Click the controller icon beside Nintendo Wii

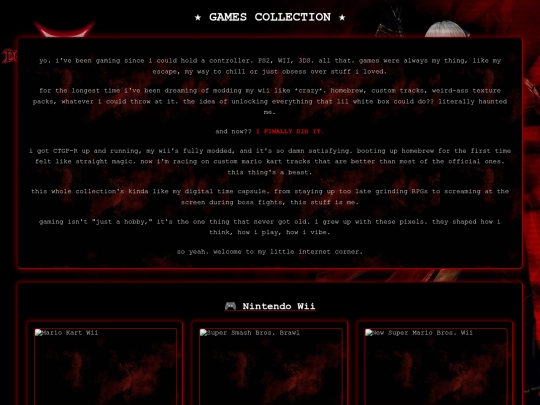point(230,306)
